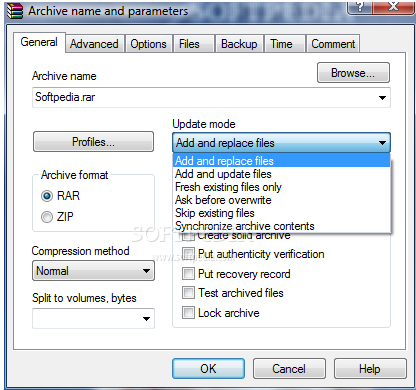
Task: Open the Comment tab
Action: pos(333,44)
